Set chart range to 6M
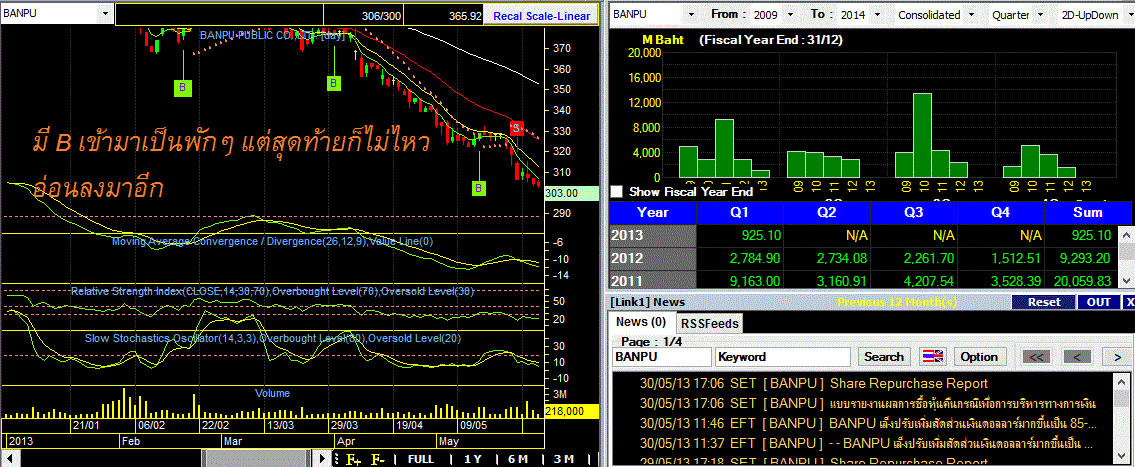The height and width of the screenshot is (467, 1135). pos(517,458)
